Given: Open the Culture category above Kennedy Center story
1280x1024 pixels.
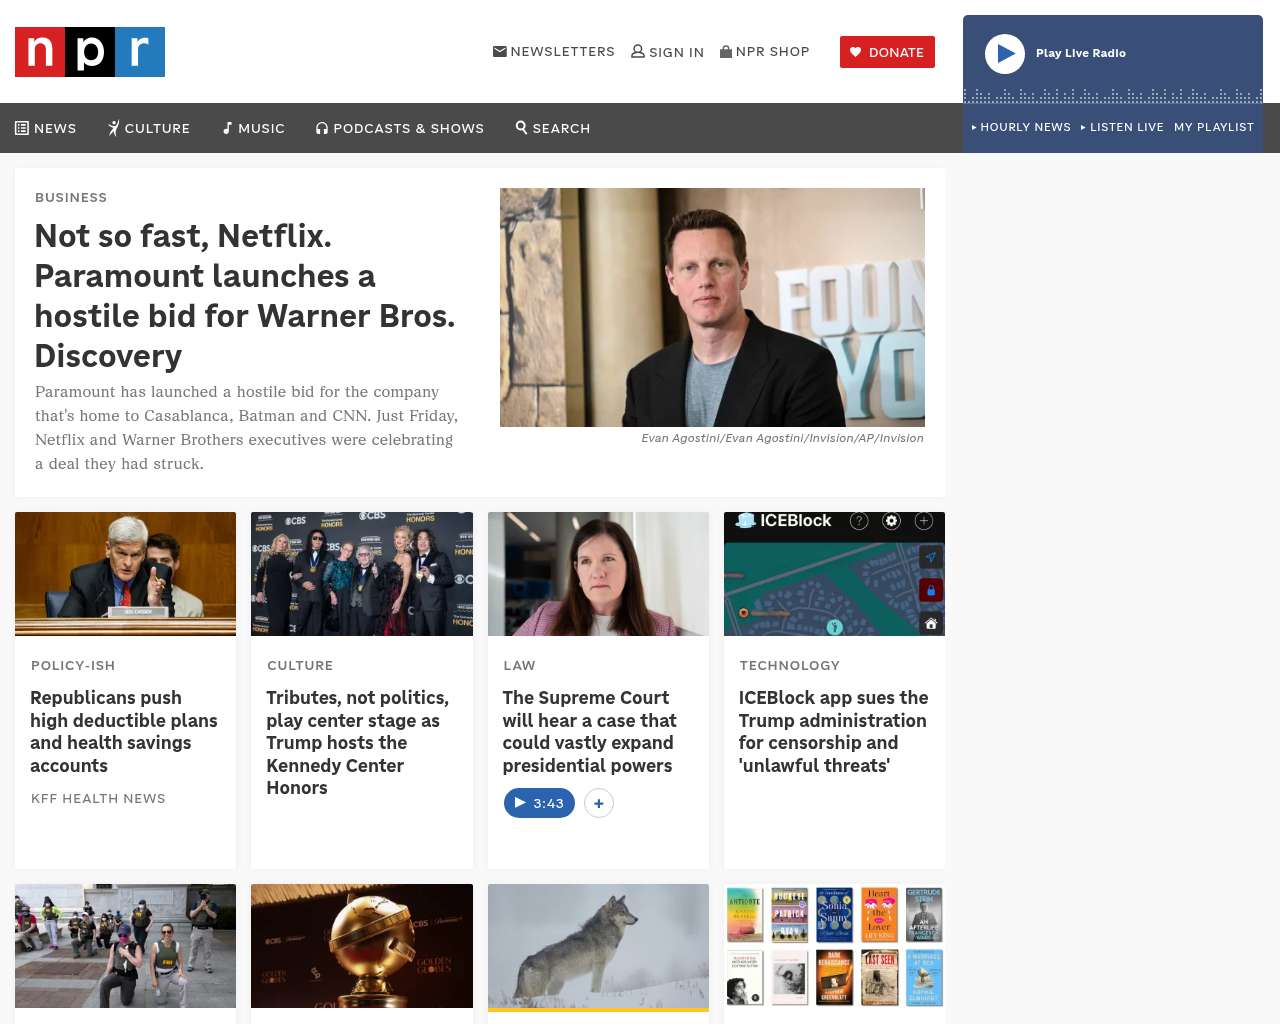Looking at the screenshot, I should click(300, 665).
